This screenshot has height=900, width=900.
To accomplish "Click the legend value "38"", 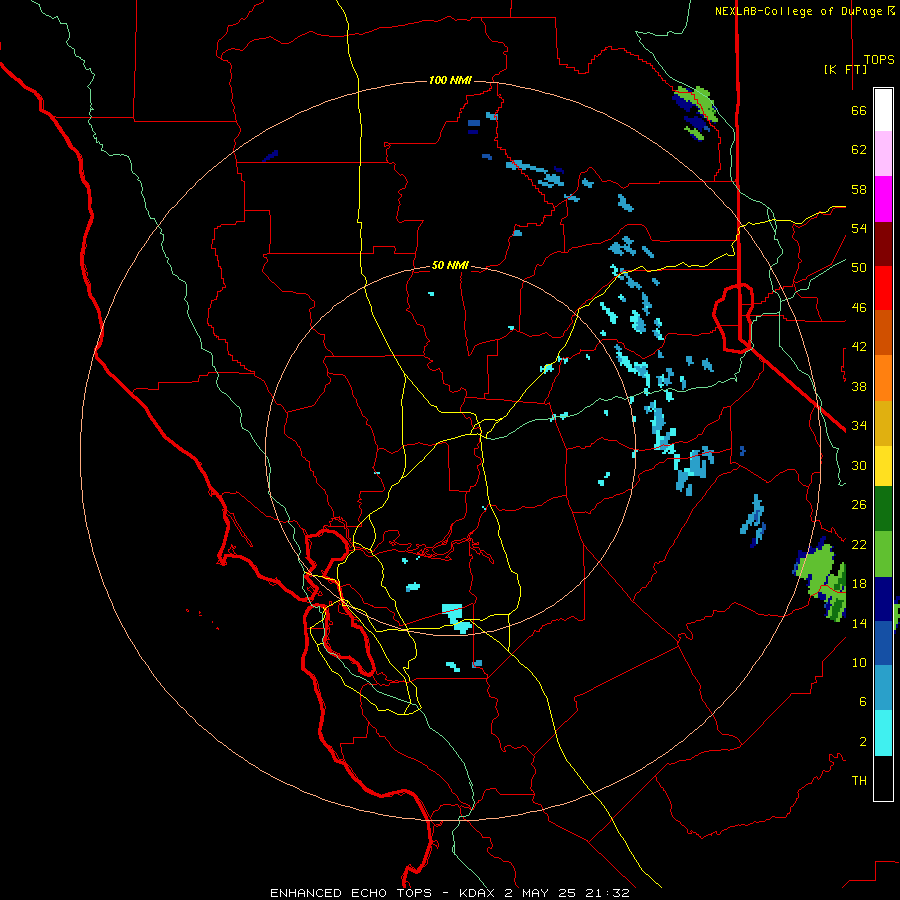I will (859, 387).
